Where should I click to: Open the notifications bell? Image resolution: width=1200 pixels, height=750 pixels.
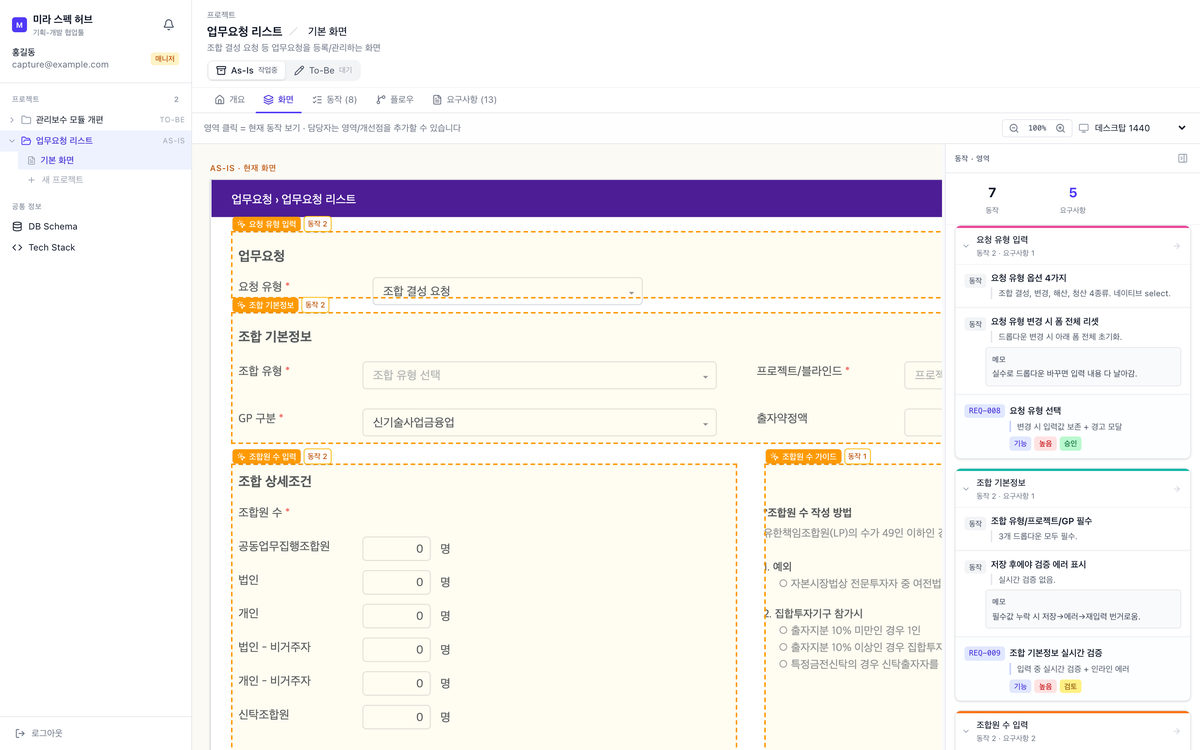pyautogui.click(x=168, y=25)
